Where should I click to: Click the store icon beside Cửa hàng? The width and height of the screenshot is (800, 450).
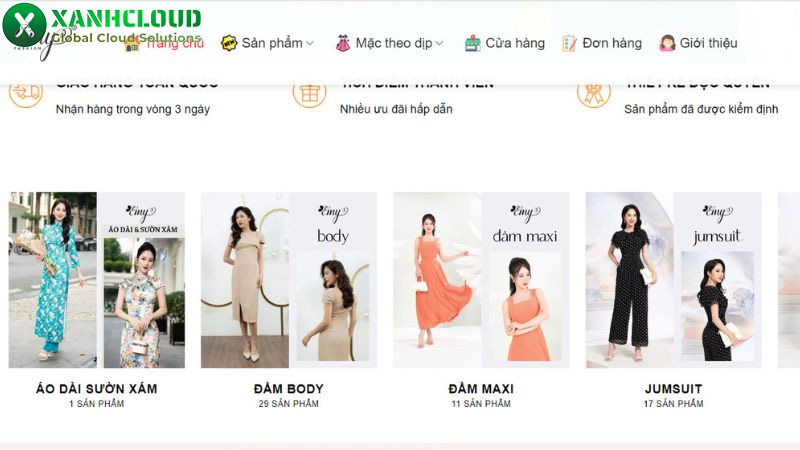[472, 43]
